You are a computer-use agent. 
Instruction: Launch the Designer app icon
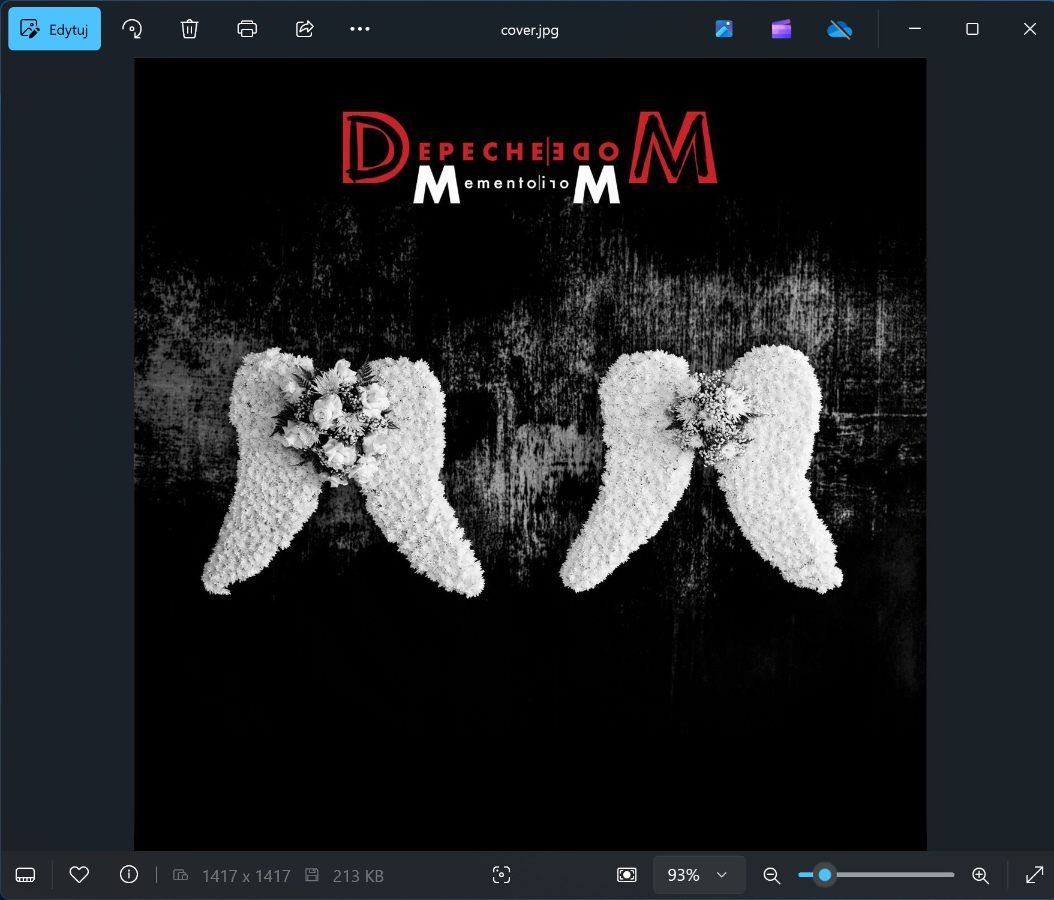tap(724, 29)
